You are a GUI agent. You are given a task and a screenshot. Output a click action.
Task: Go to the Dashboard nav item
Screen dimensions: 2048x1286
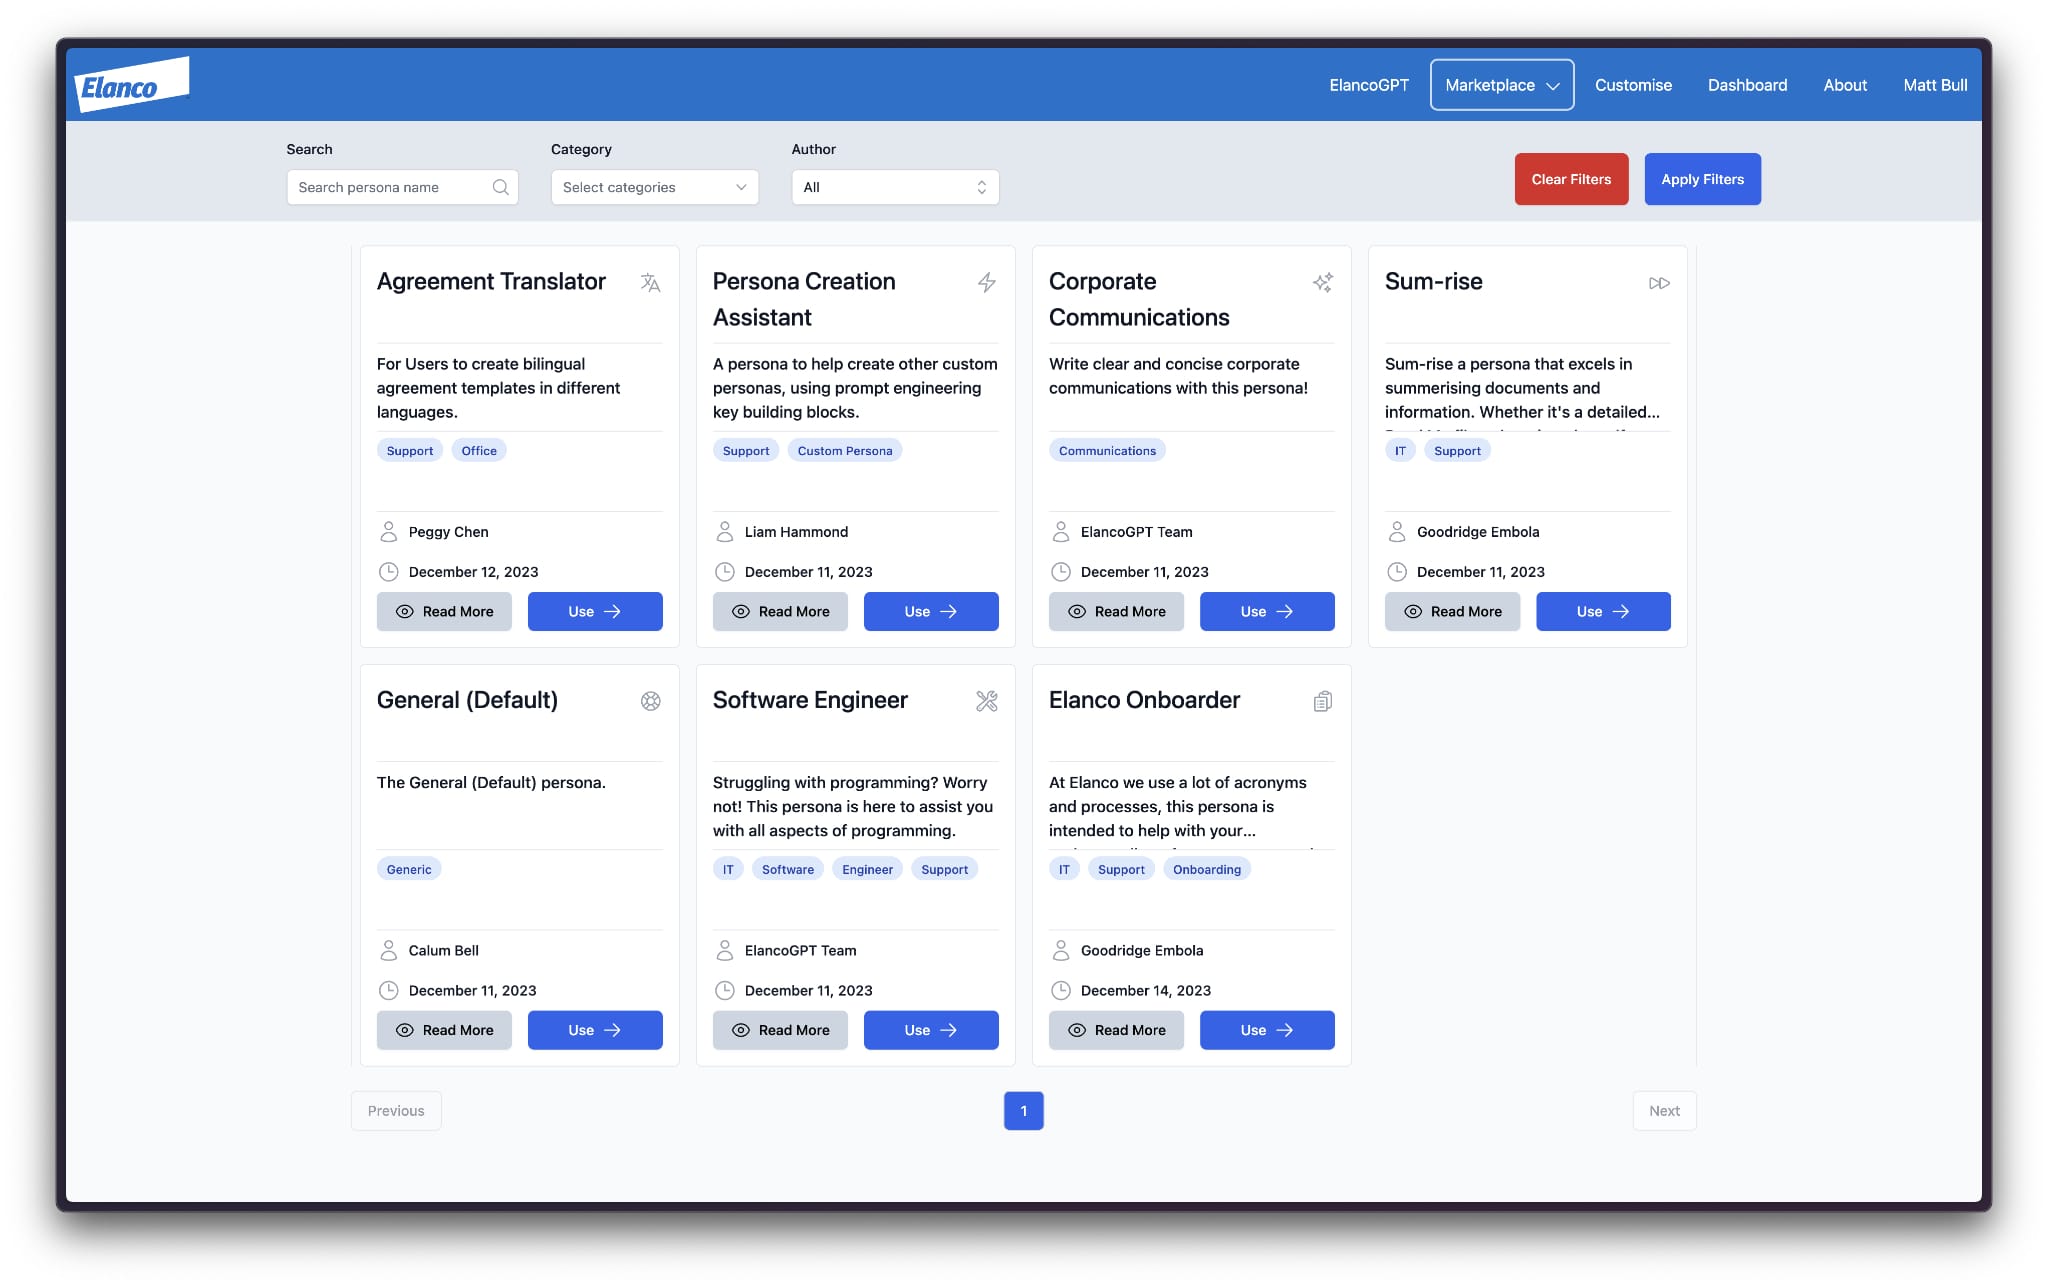pos(1746,85)
